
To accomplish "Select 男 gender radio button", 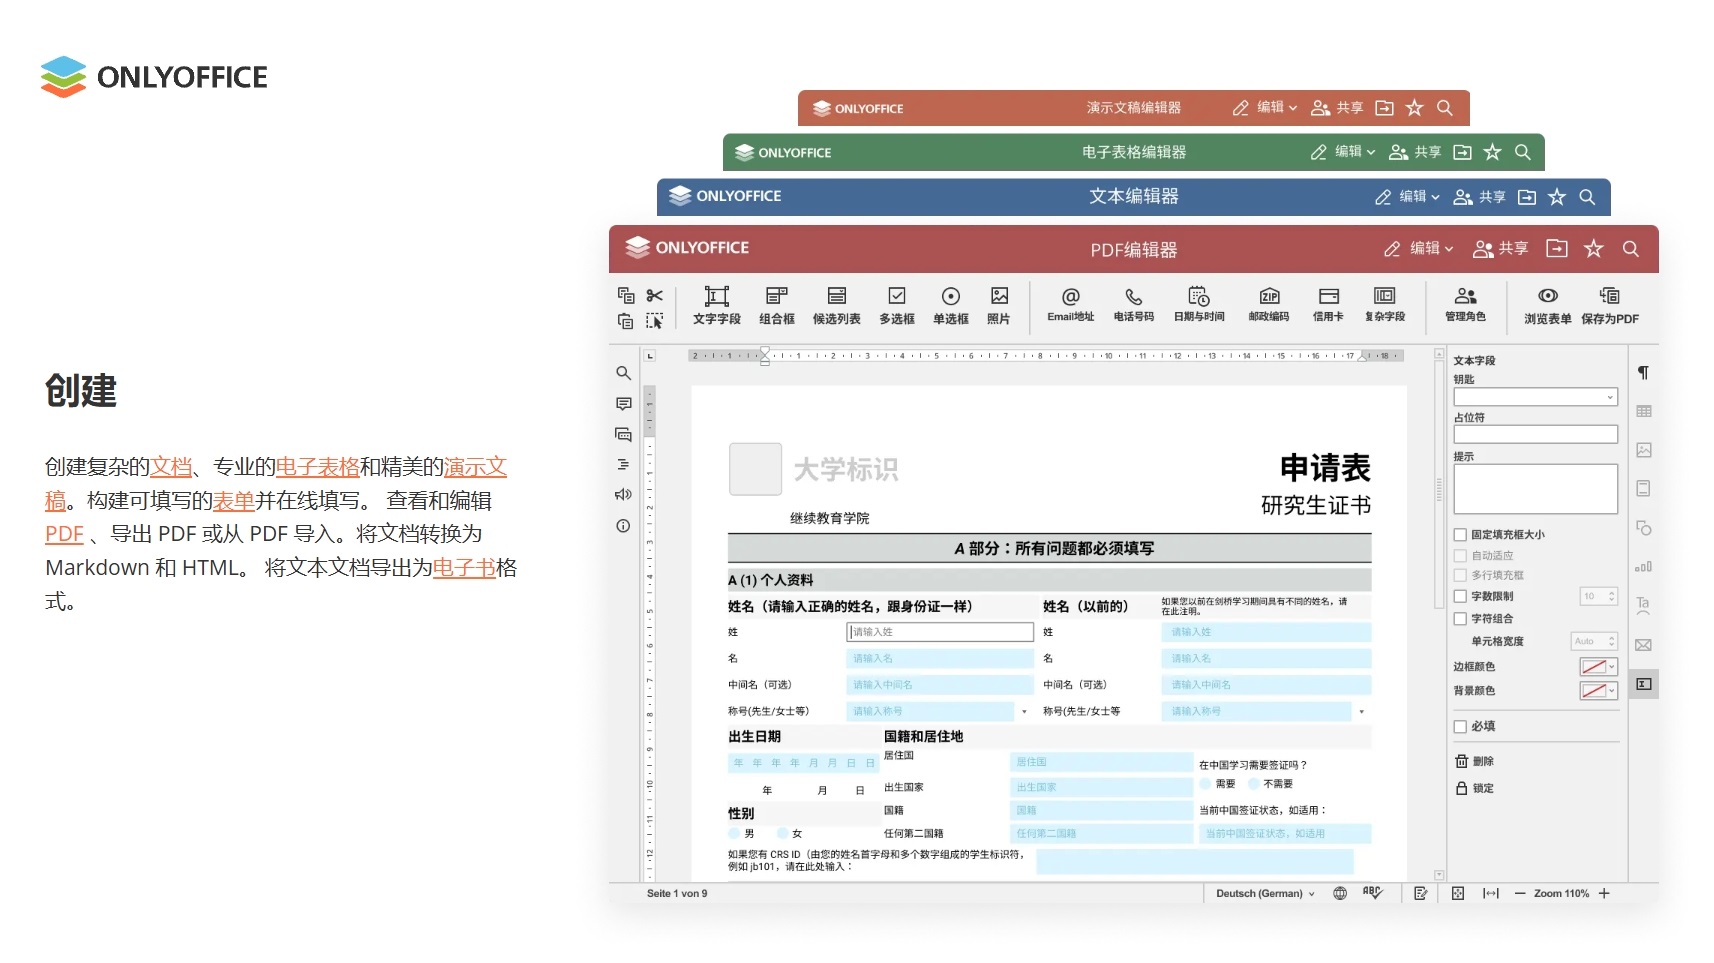I will point(734,833).
